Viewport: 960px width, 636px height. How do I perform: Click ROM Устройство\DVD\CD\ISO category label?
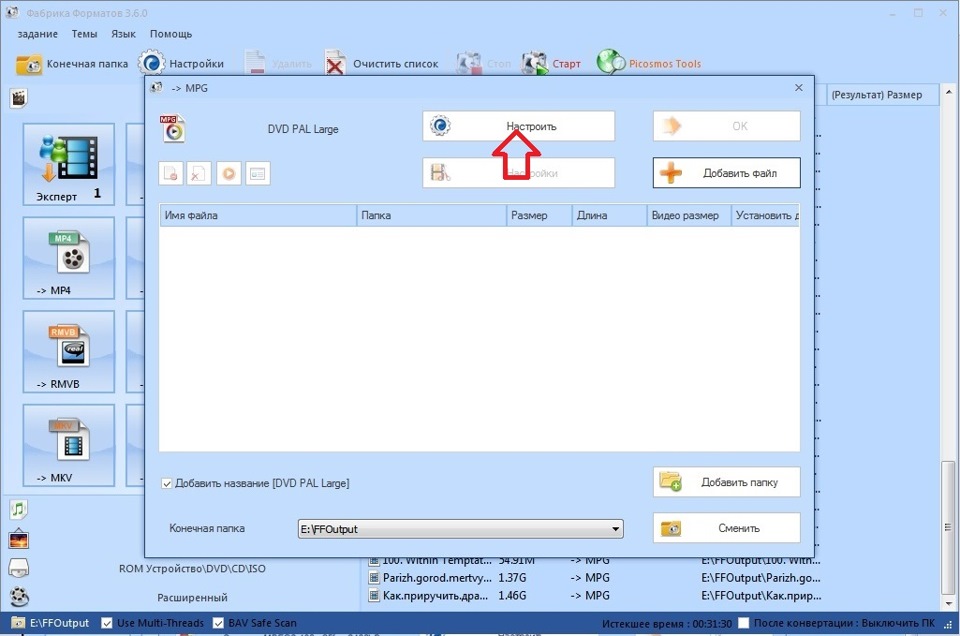pos(192,569)
